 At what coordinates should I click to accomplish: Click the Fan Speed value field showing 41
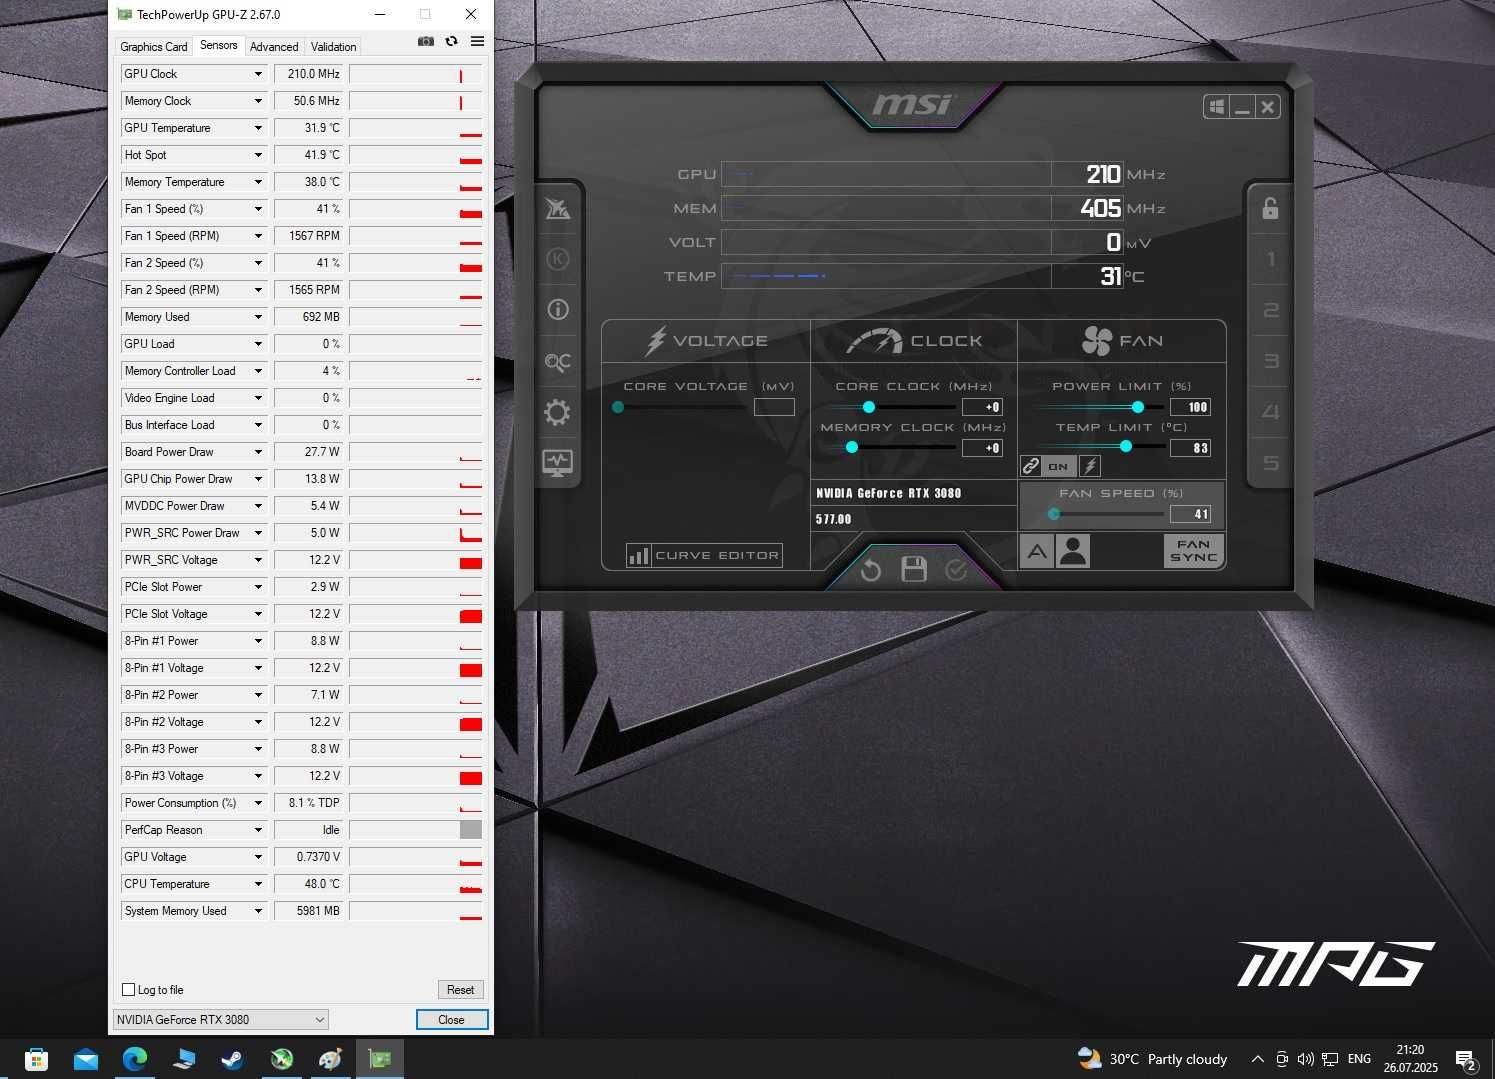tap(1190, 514)
